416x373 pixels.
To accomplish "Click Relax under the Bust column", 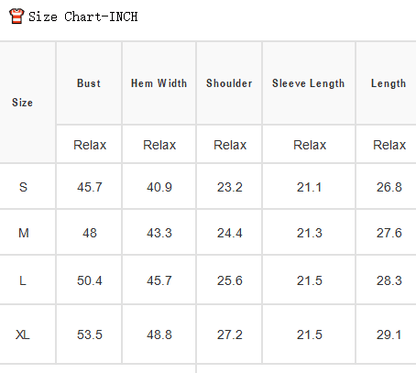I will pos(90,145).
